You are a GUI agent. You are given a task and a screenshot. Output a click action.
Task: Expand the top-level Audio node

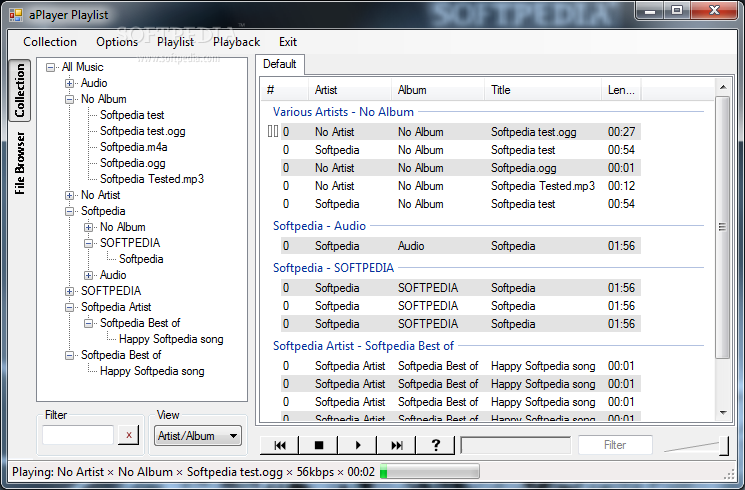coord(69,84)
